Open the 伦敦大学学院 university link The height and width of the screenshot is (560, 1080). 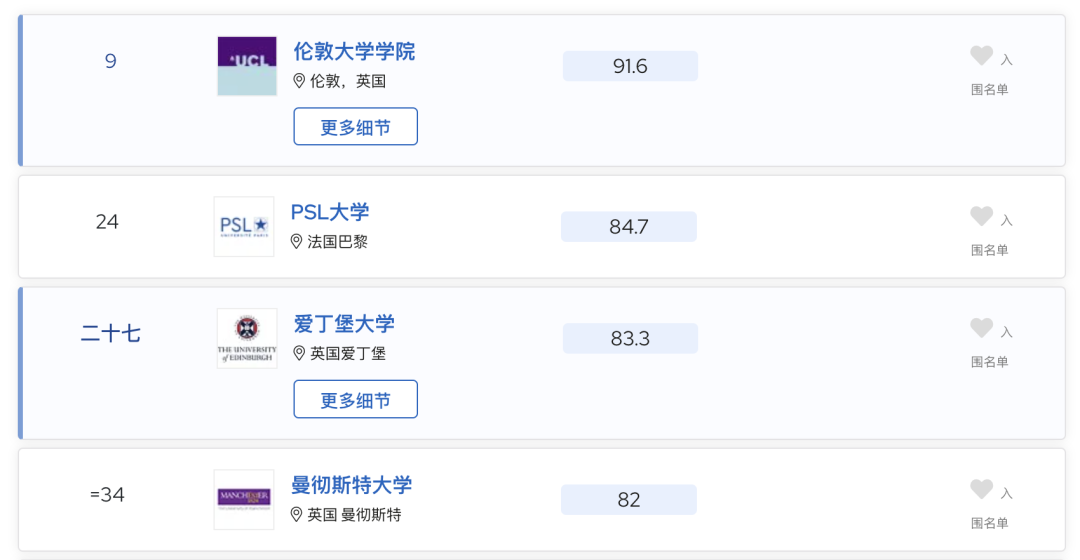[354, 52]
